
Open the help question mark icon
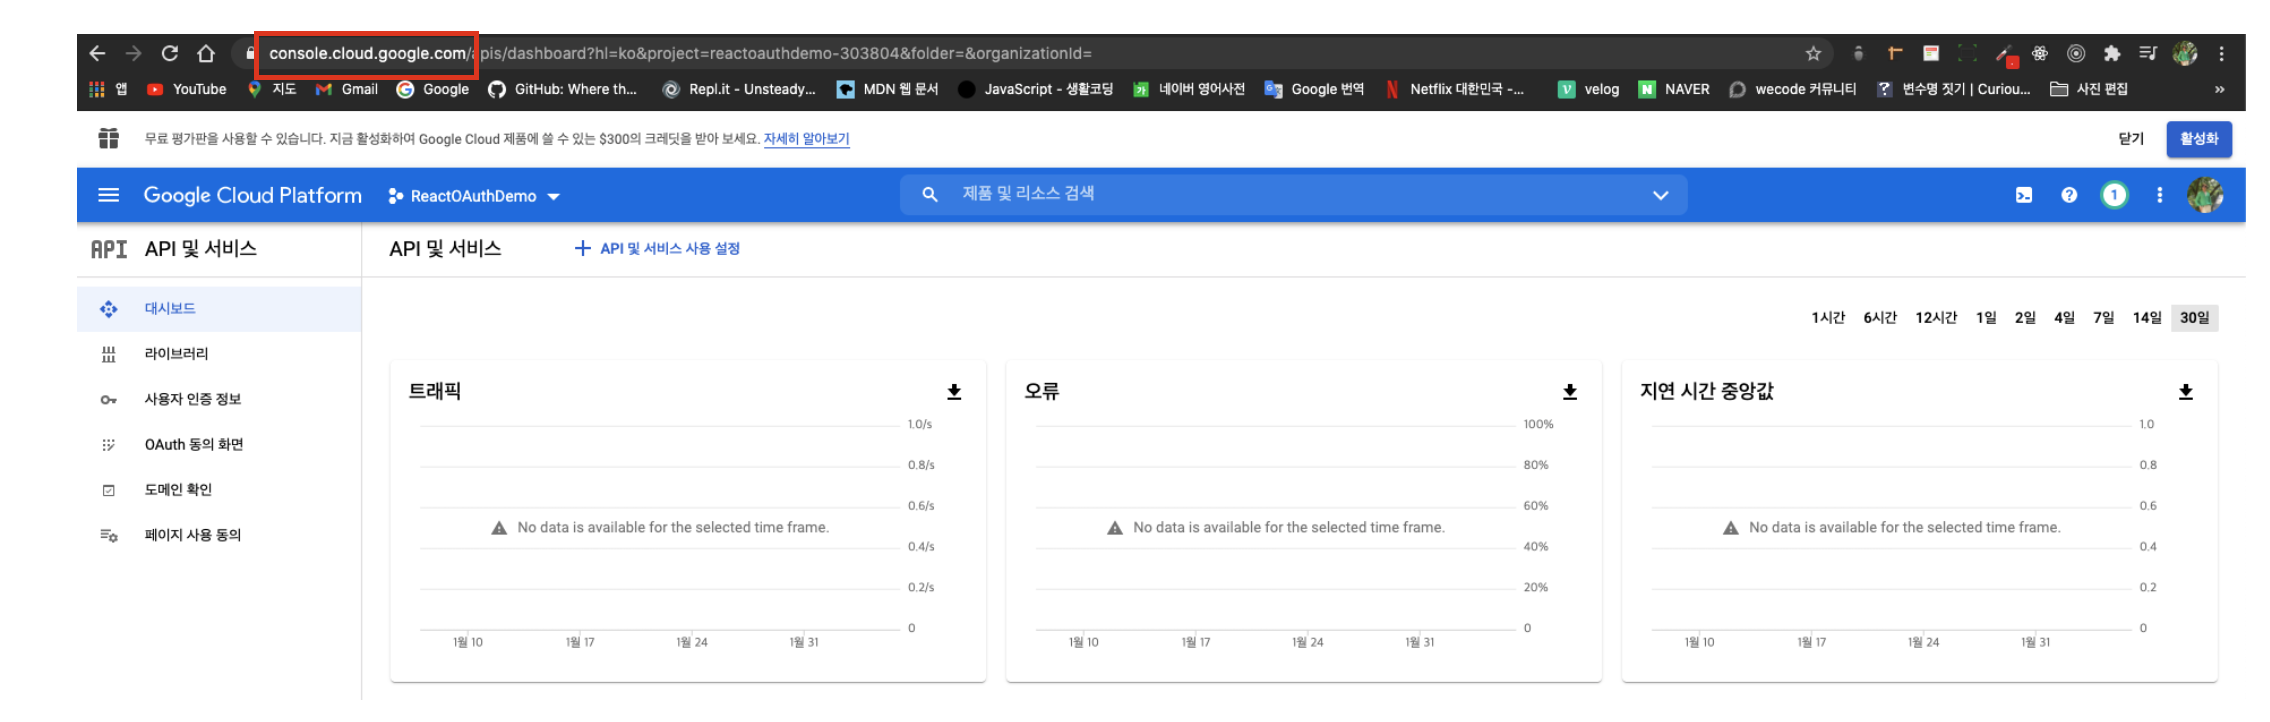pos(2069,195)
